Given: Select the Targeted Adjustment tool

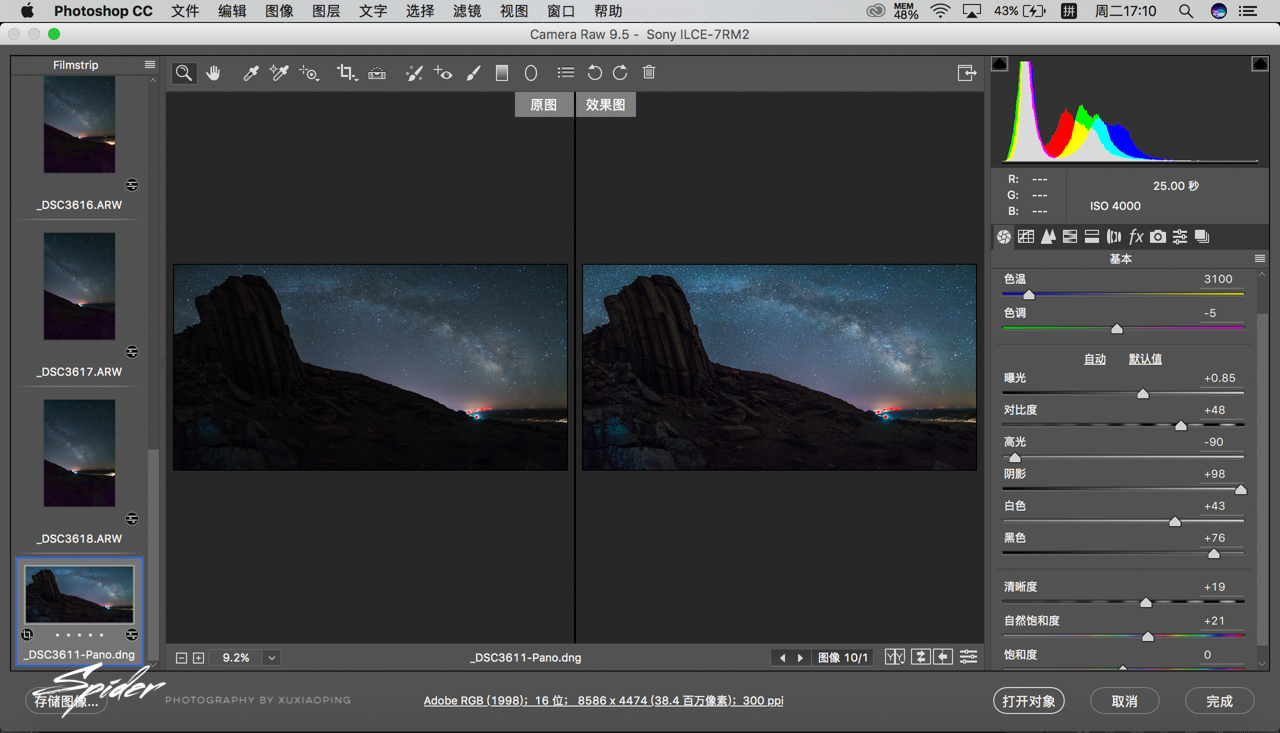Looking at the screenshot, I should [x=309, y=73].
